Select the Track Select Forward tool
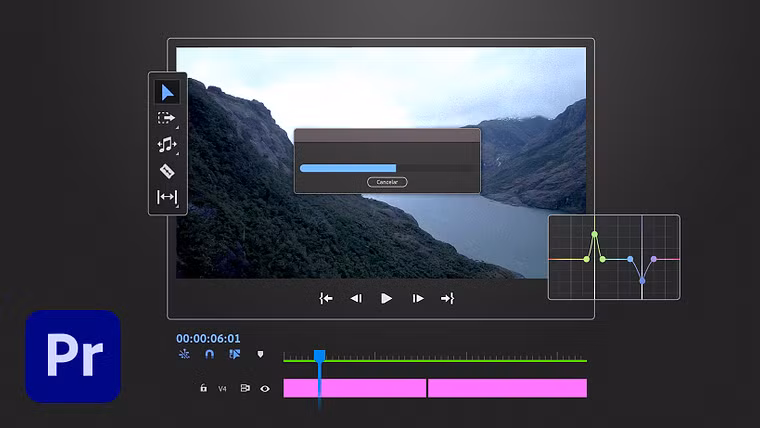 coord(166,118)
